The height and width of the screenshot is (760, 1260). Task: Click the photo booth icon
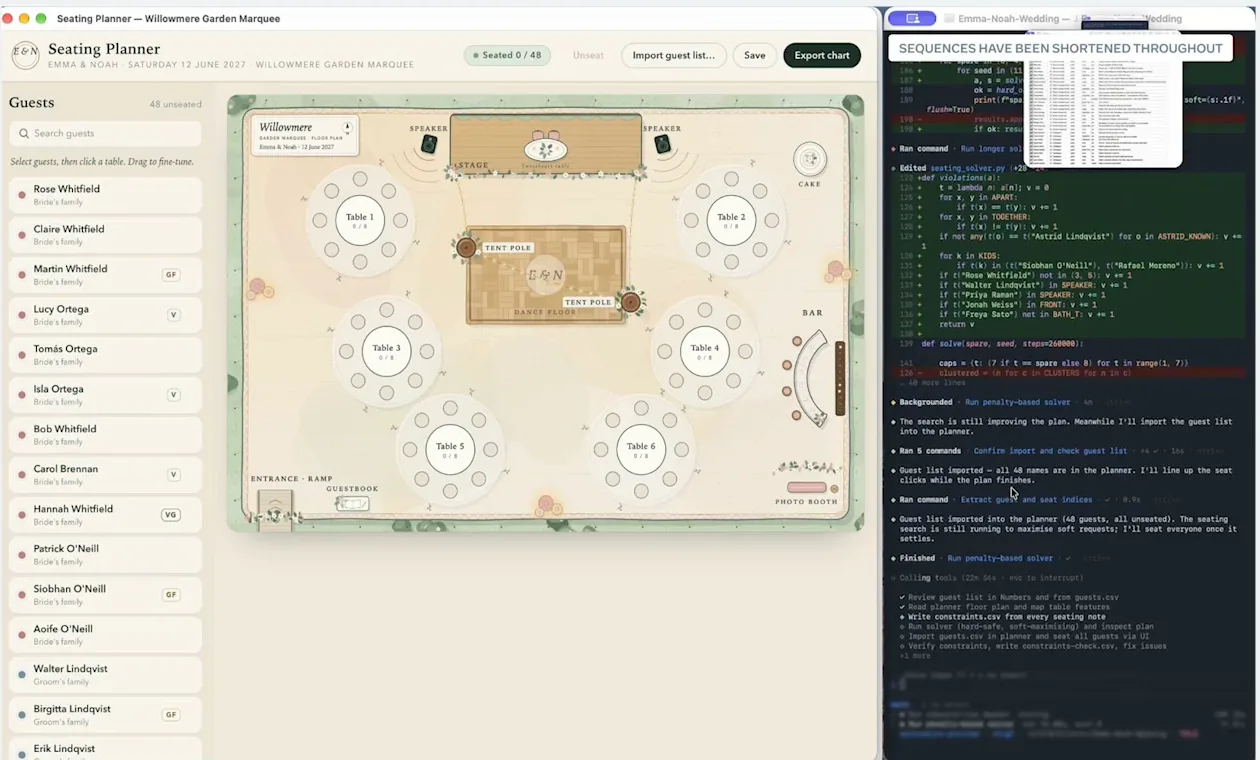(x=806, y=488)
